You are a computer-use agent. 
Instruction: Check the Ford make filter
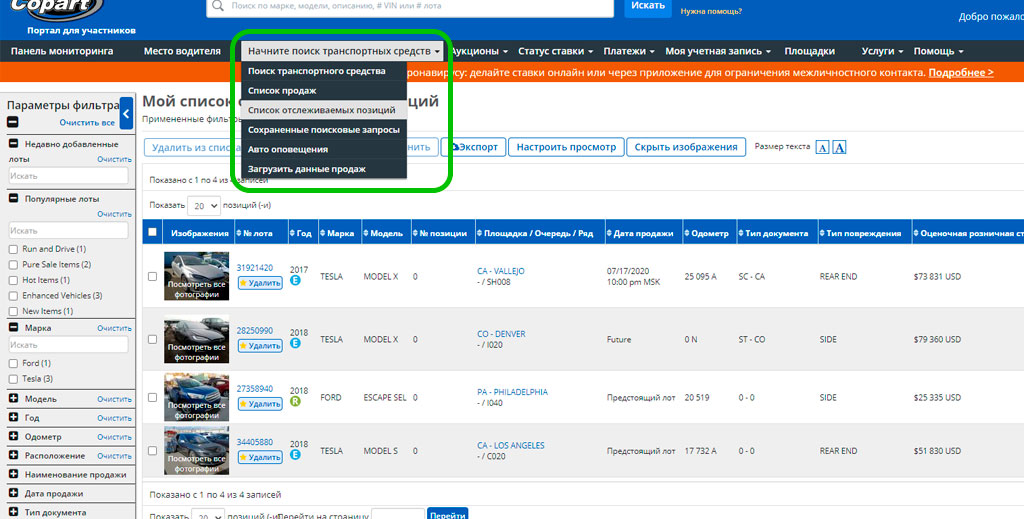[x=13, y=364]
